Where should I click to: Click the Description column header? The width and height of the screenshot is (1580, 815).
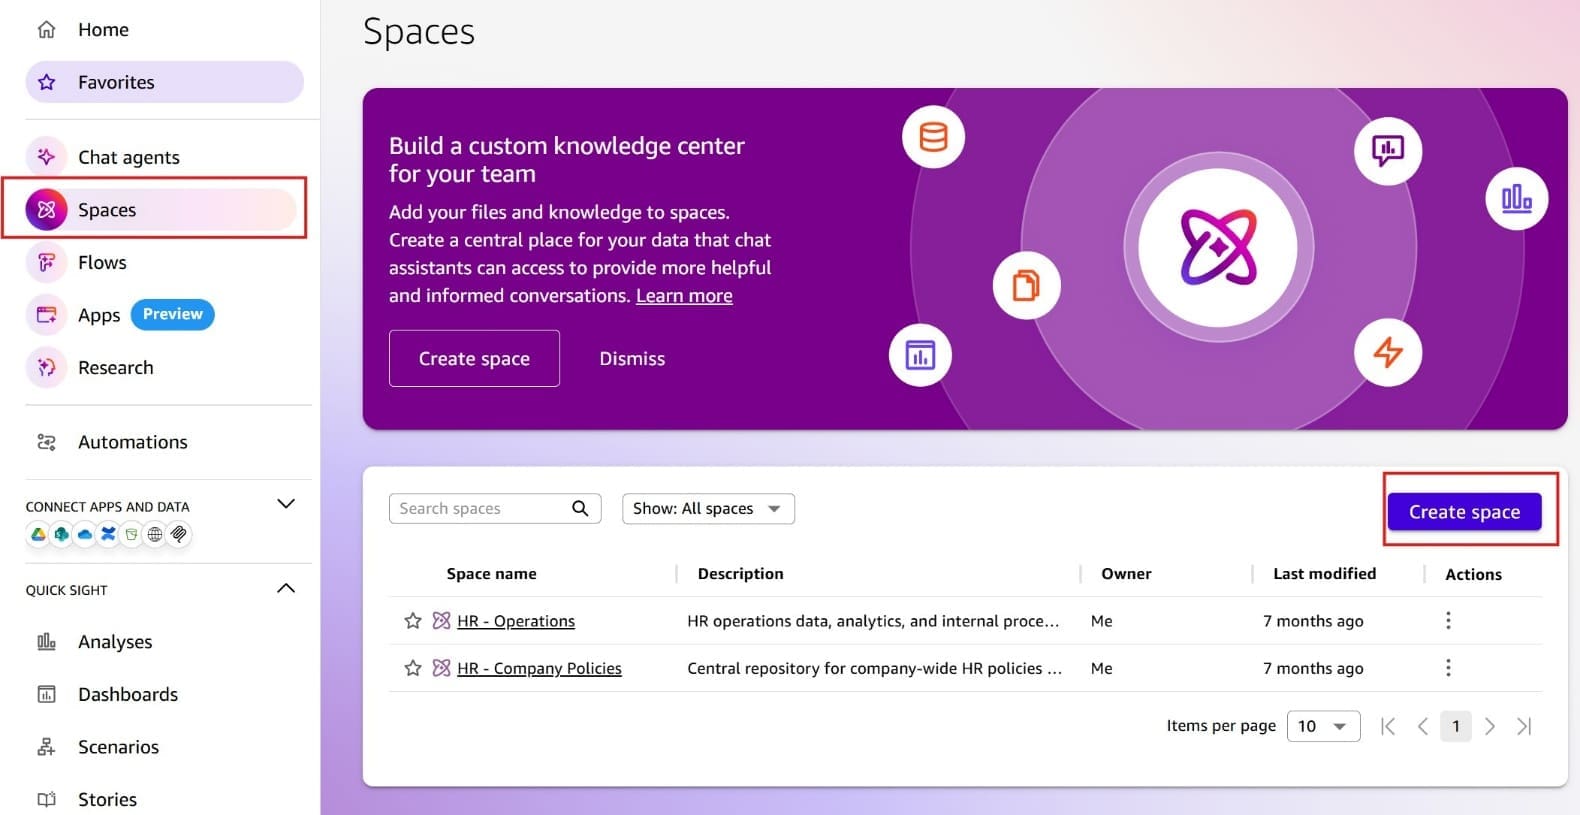740,574
